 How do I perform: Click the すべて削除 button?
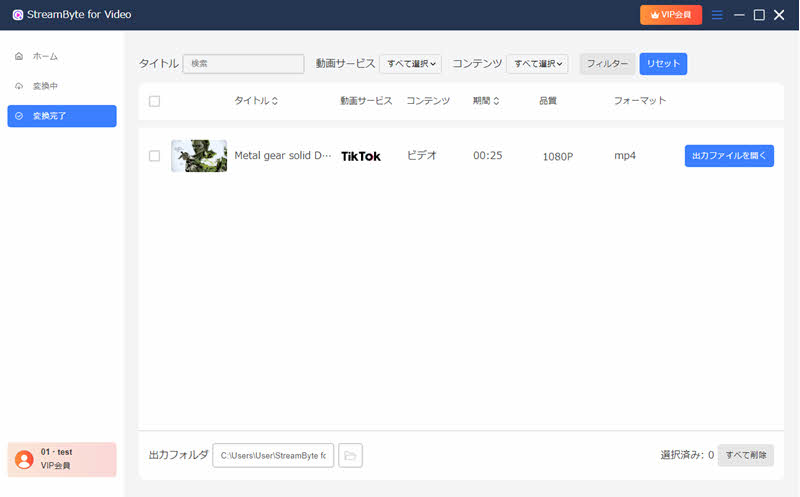[x=746, y=455]
